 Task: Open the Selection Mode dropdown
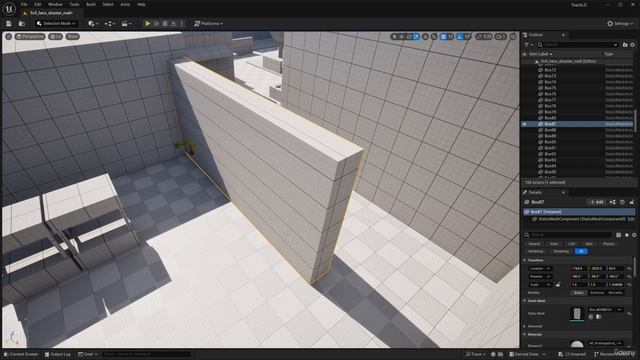click(56, 24)
